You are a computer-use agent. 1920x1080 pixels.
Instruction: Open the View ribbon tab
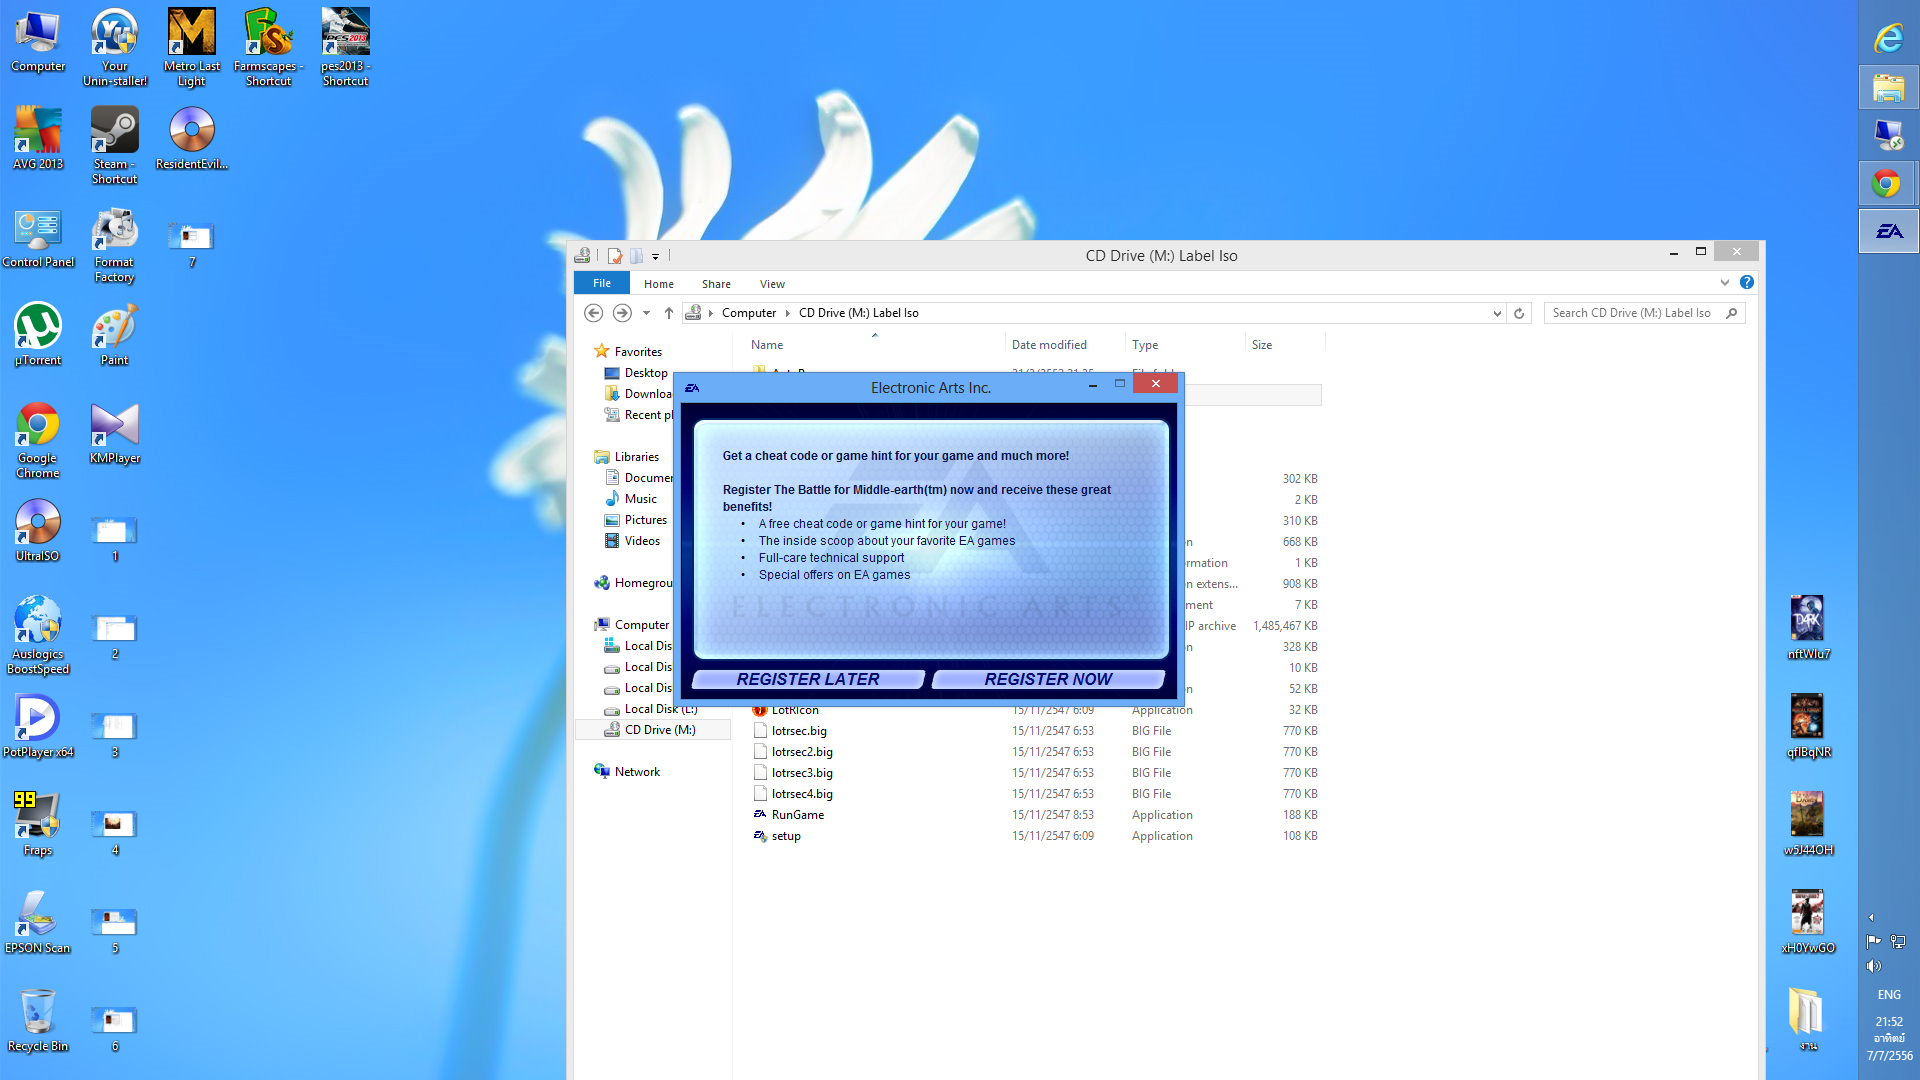click(772, 284)
